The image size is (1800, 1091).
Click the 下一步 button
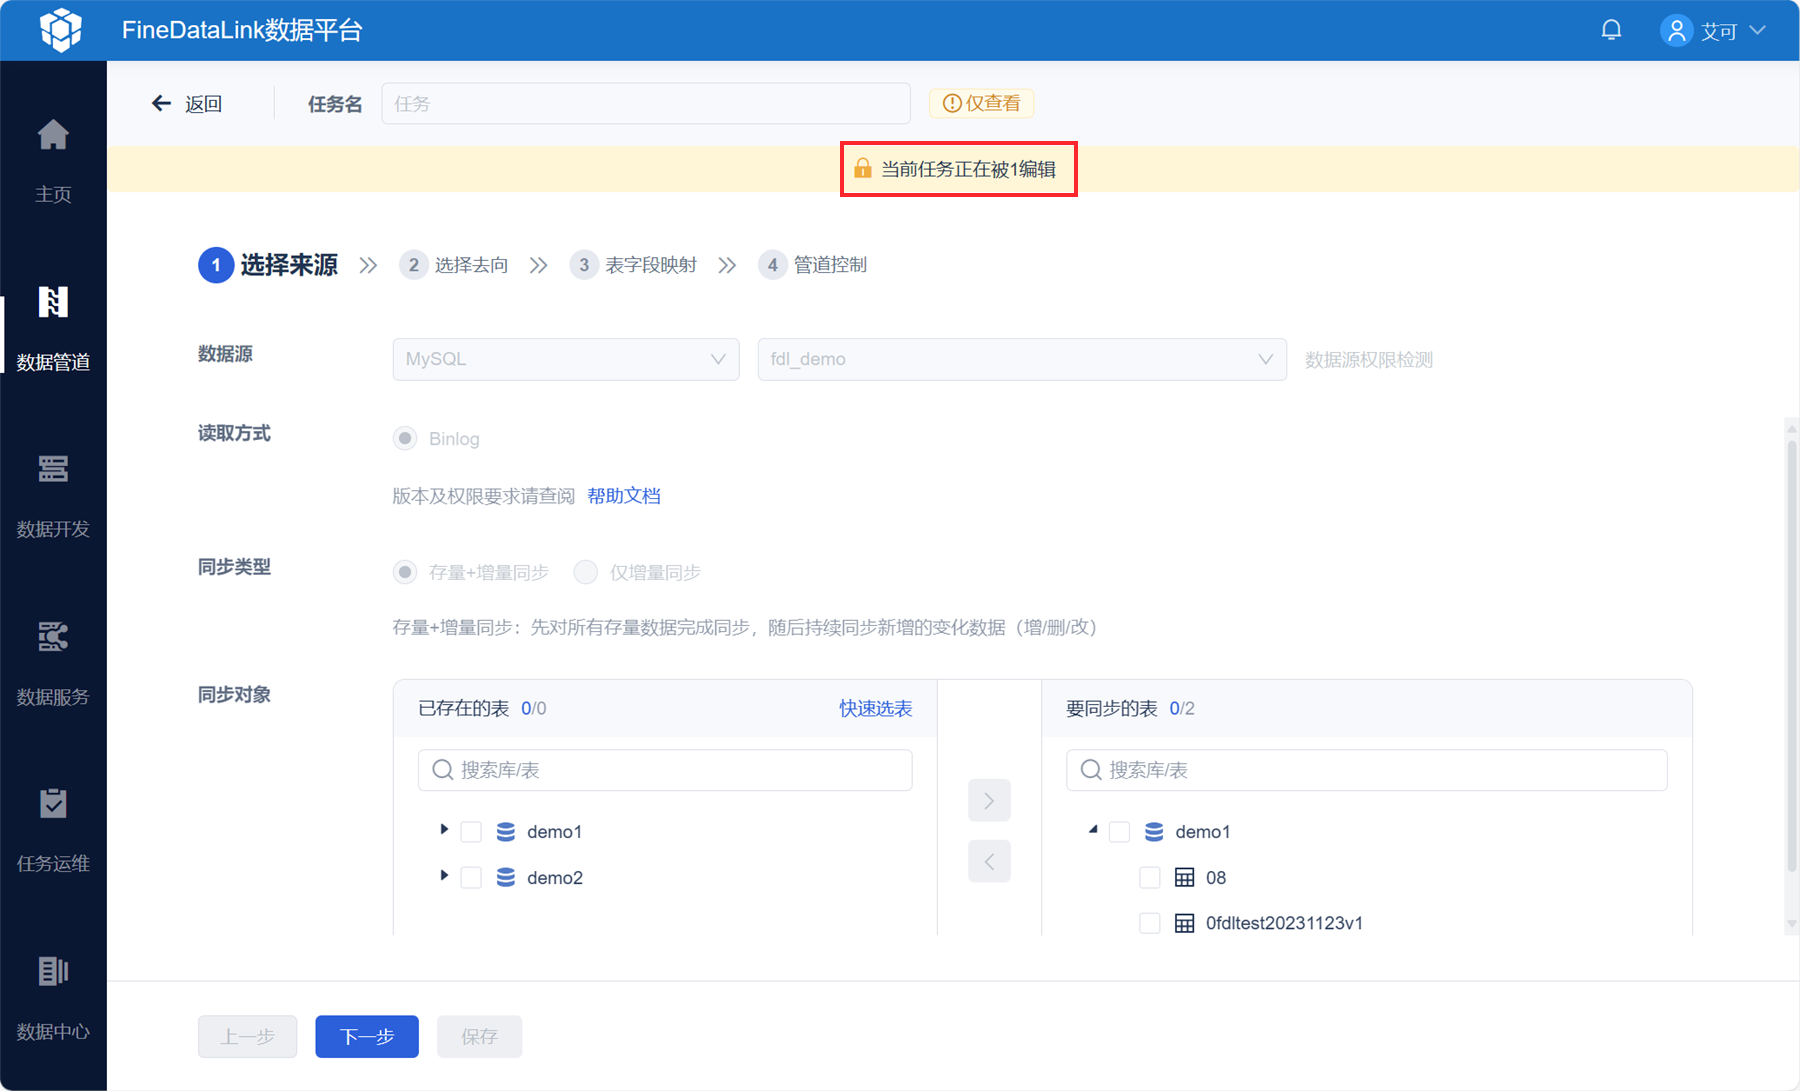tap(367, 1037)
